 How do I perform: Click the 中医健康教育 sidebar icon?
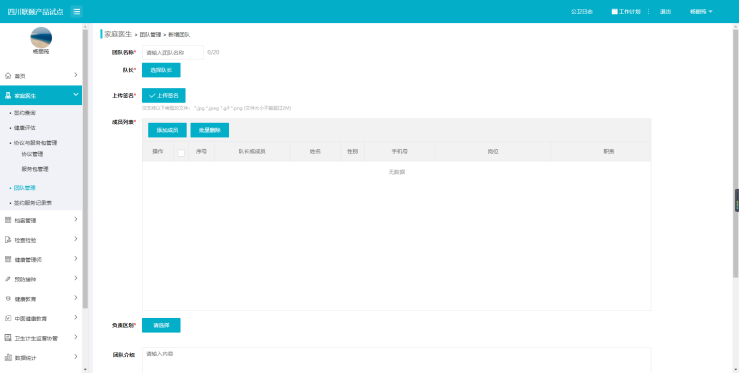tap(8, 318)
